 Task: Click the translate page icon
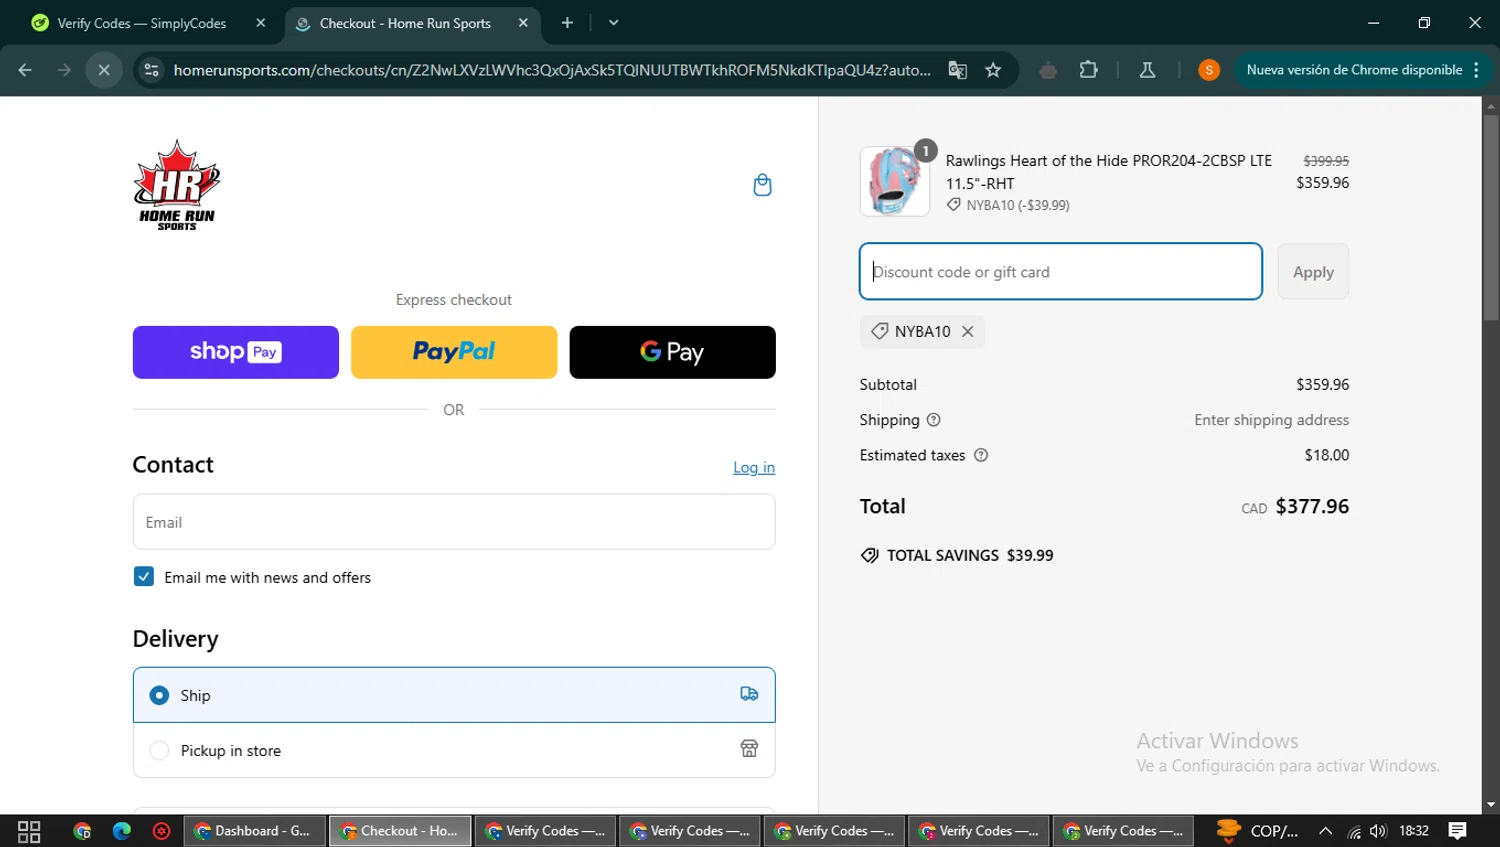(x=957, y=70)
